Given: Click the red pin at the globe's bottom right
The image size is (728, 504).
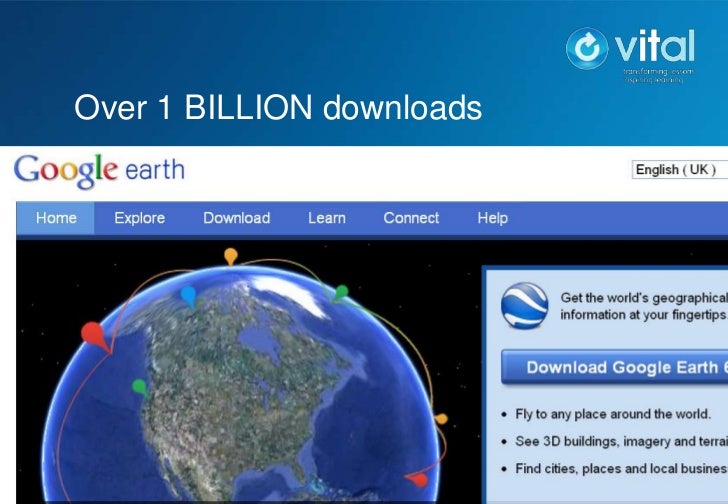Looking at the screenshot, I should click(416, 479).
